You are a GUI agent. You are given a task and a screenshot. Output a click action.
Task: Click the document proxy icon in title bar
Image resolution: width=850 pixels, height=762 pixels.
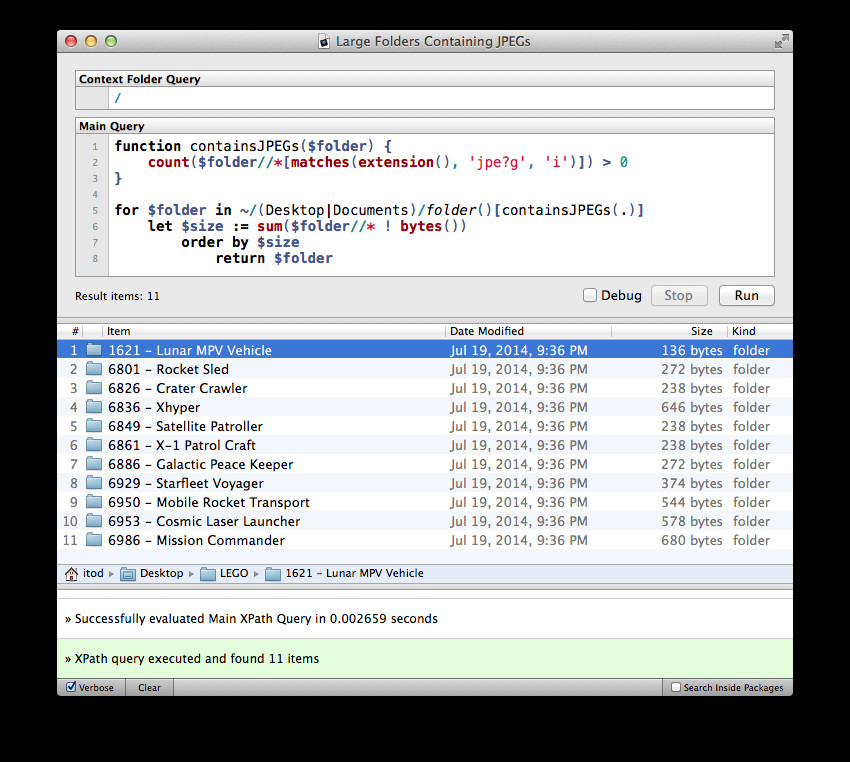(x=324, y=41)
